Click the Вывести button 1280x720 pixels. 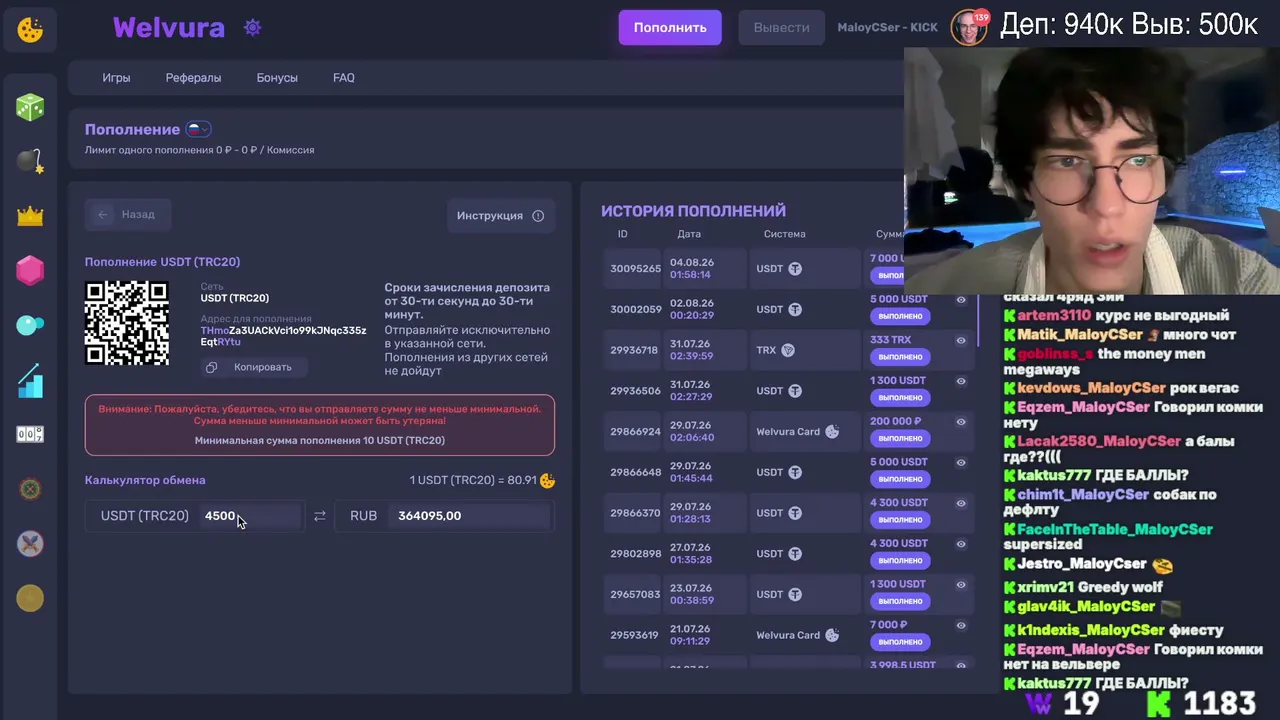[781, 28]
